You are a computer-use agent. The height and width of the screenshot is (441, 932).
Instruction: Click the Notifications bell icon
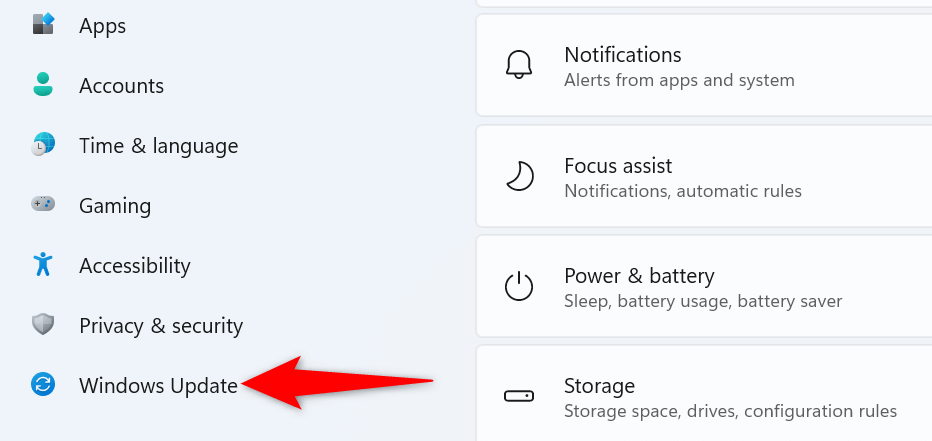click(x=518, y=66)
